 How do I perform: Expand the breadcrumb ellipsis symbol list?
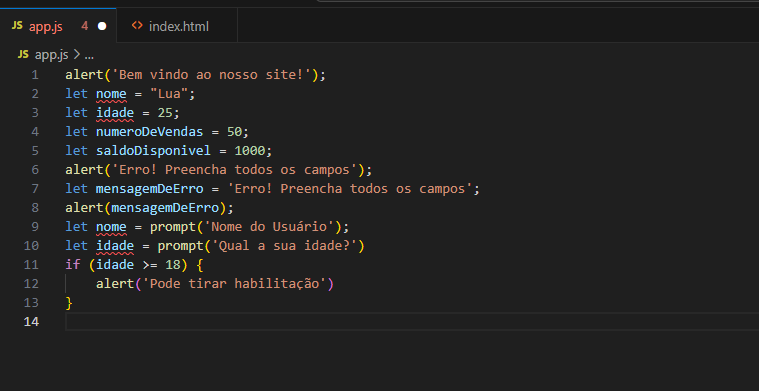pos(89,56)
